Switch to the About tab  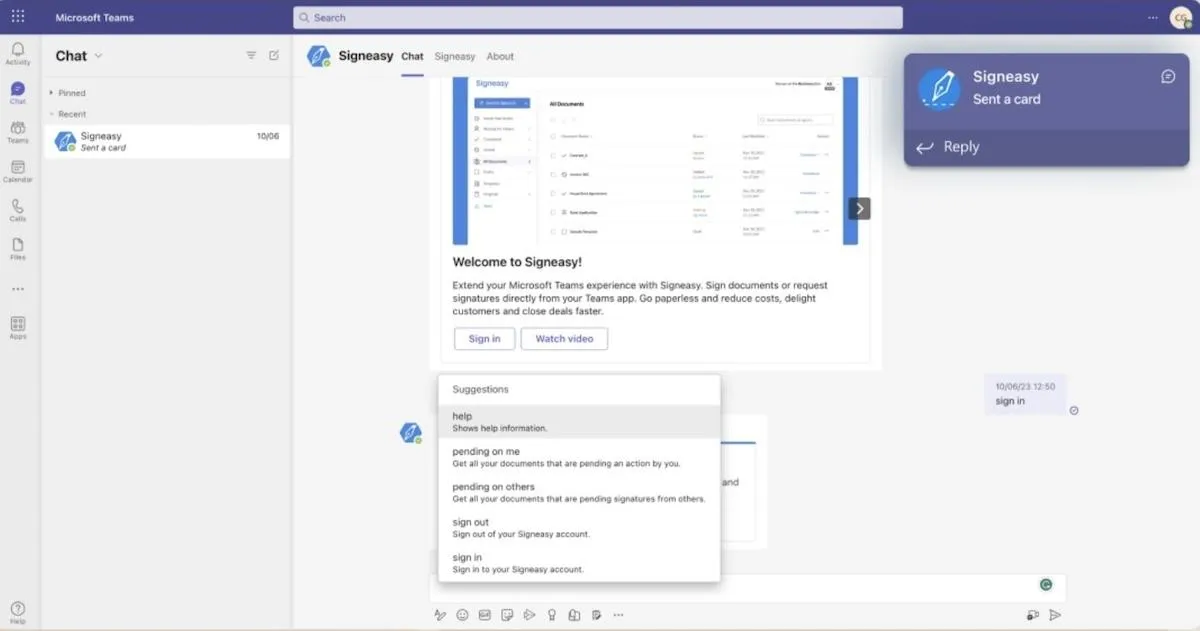coord(500,57)
